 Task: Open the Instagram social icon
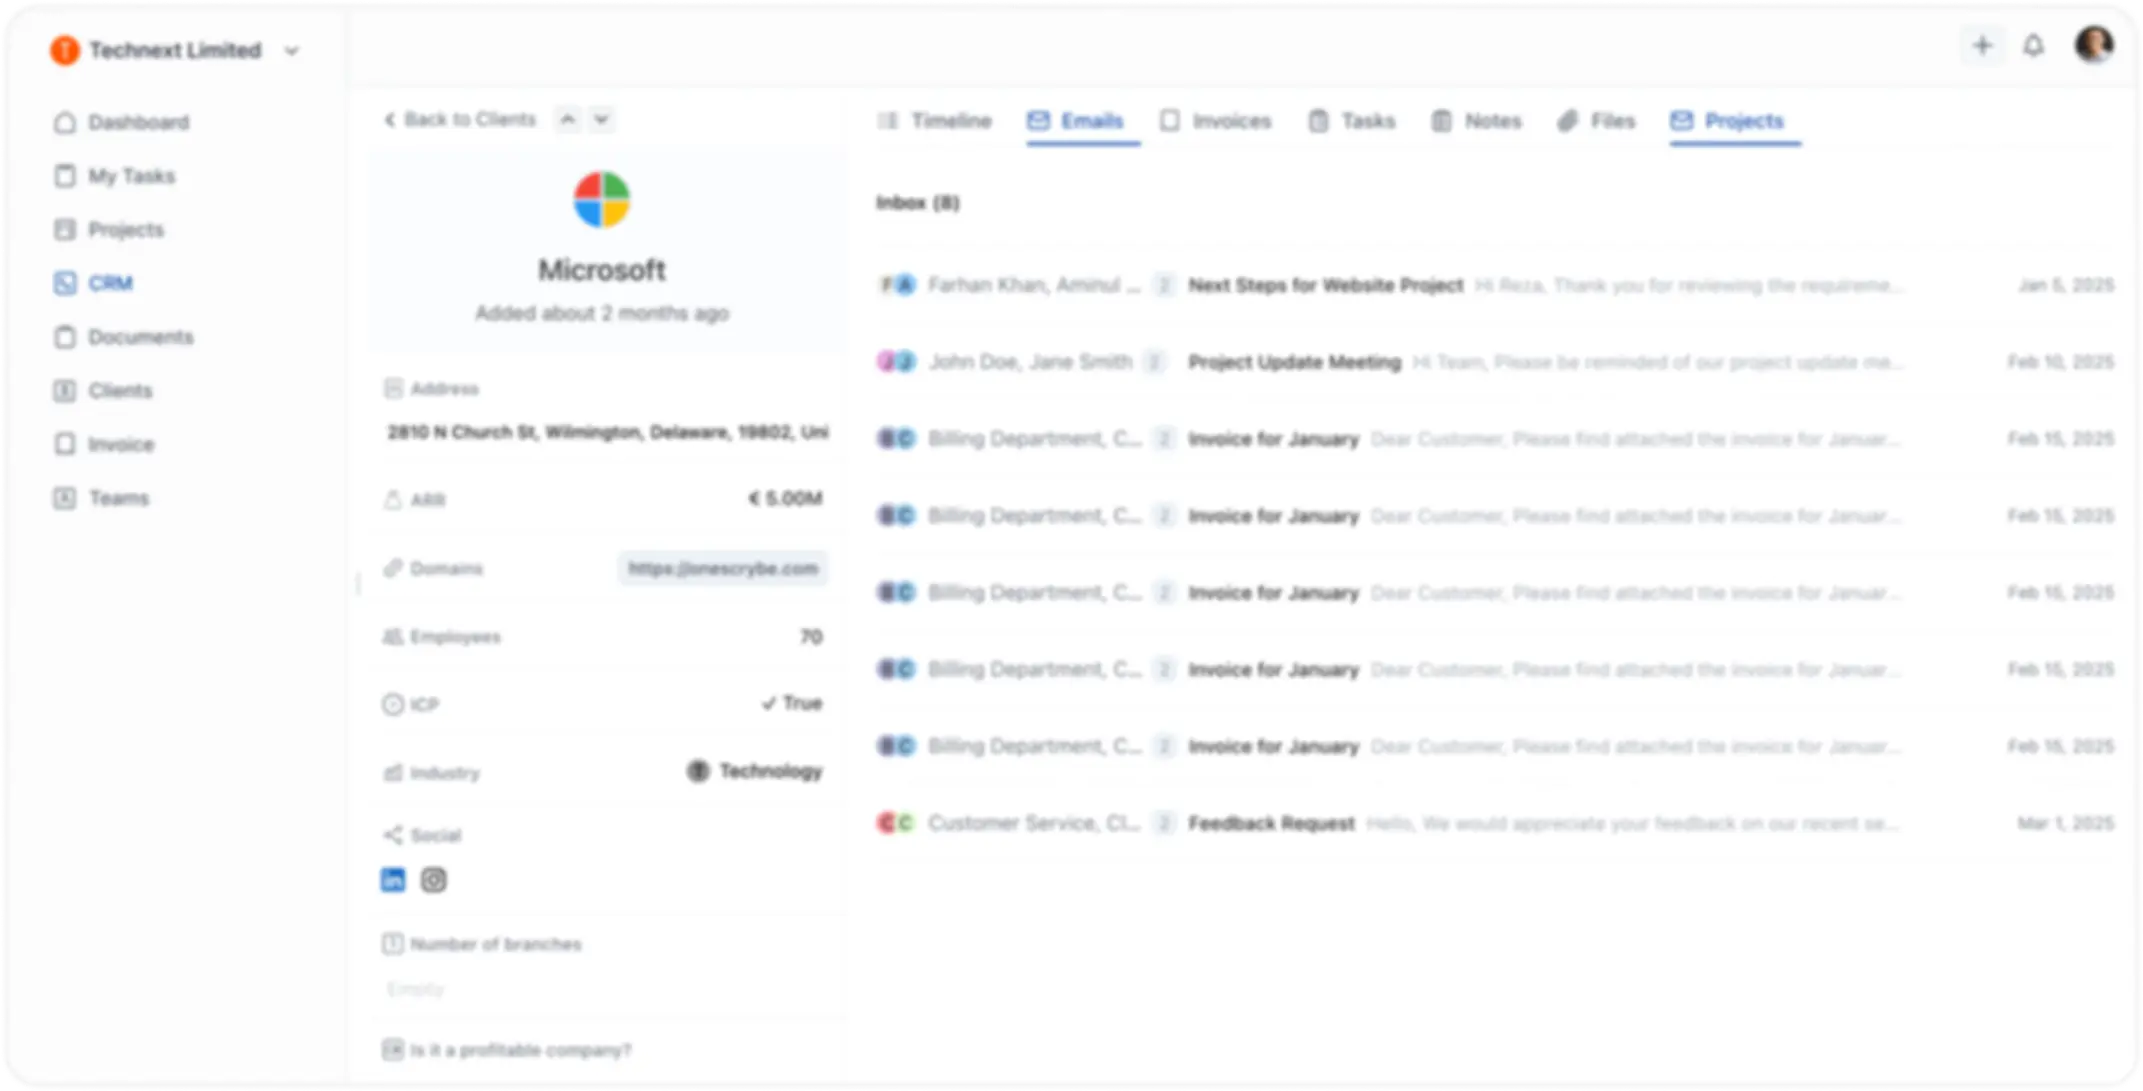(x=433, y=880)
